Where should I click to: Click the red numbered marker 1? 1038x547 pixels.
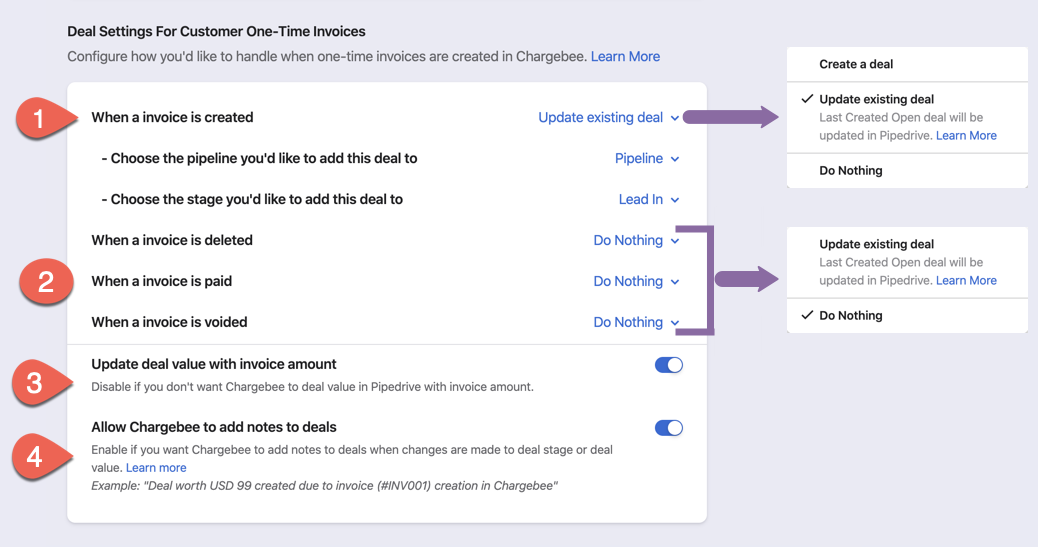tap(40, 120)
